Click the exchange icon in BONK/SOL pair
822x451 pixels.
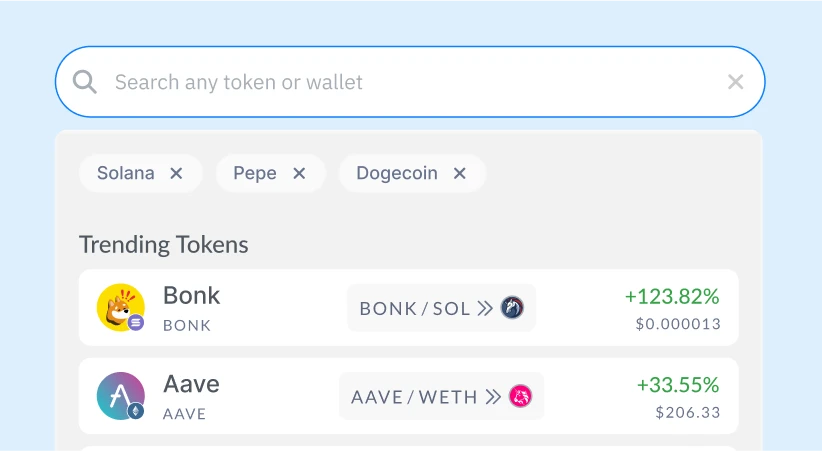pos(512,308)
